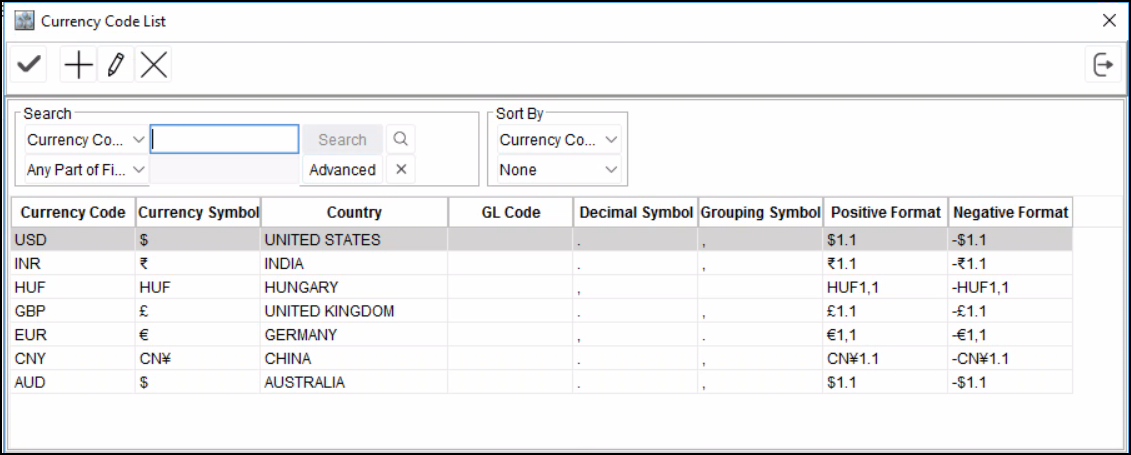Sort by the Country column header
Screen dimensions: 1131x455
[x=353, y=212]
